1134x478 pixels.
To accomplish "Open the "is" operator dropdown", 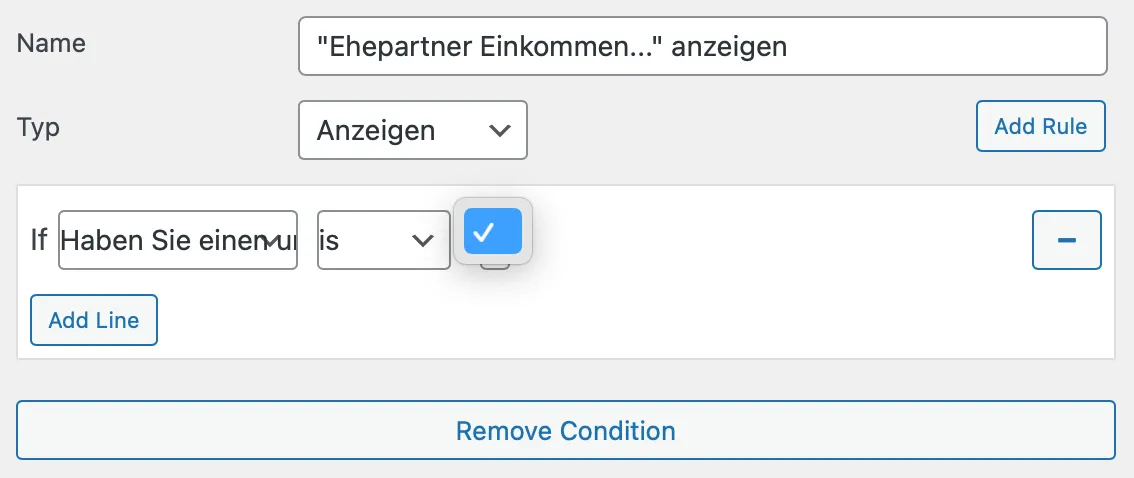I will pos(384,240).
